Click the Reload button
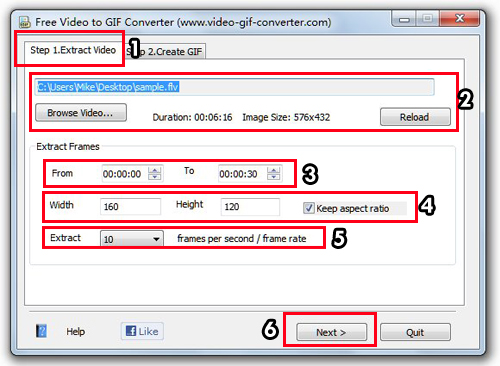The image size is (500, 366). (415, 117)
